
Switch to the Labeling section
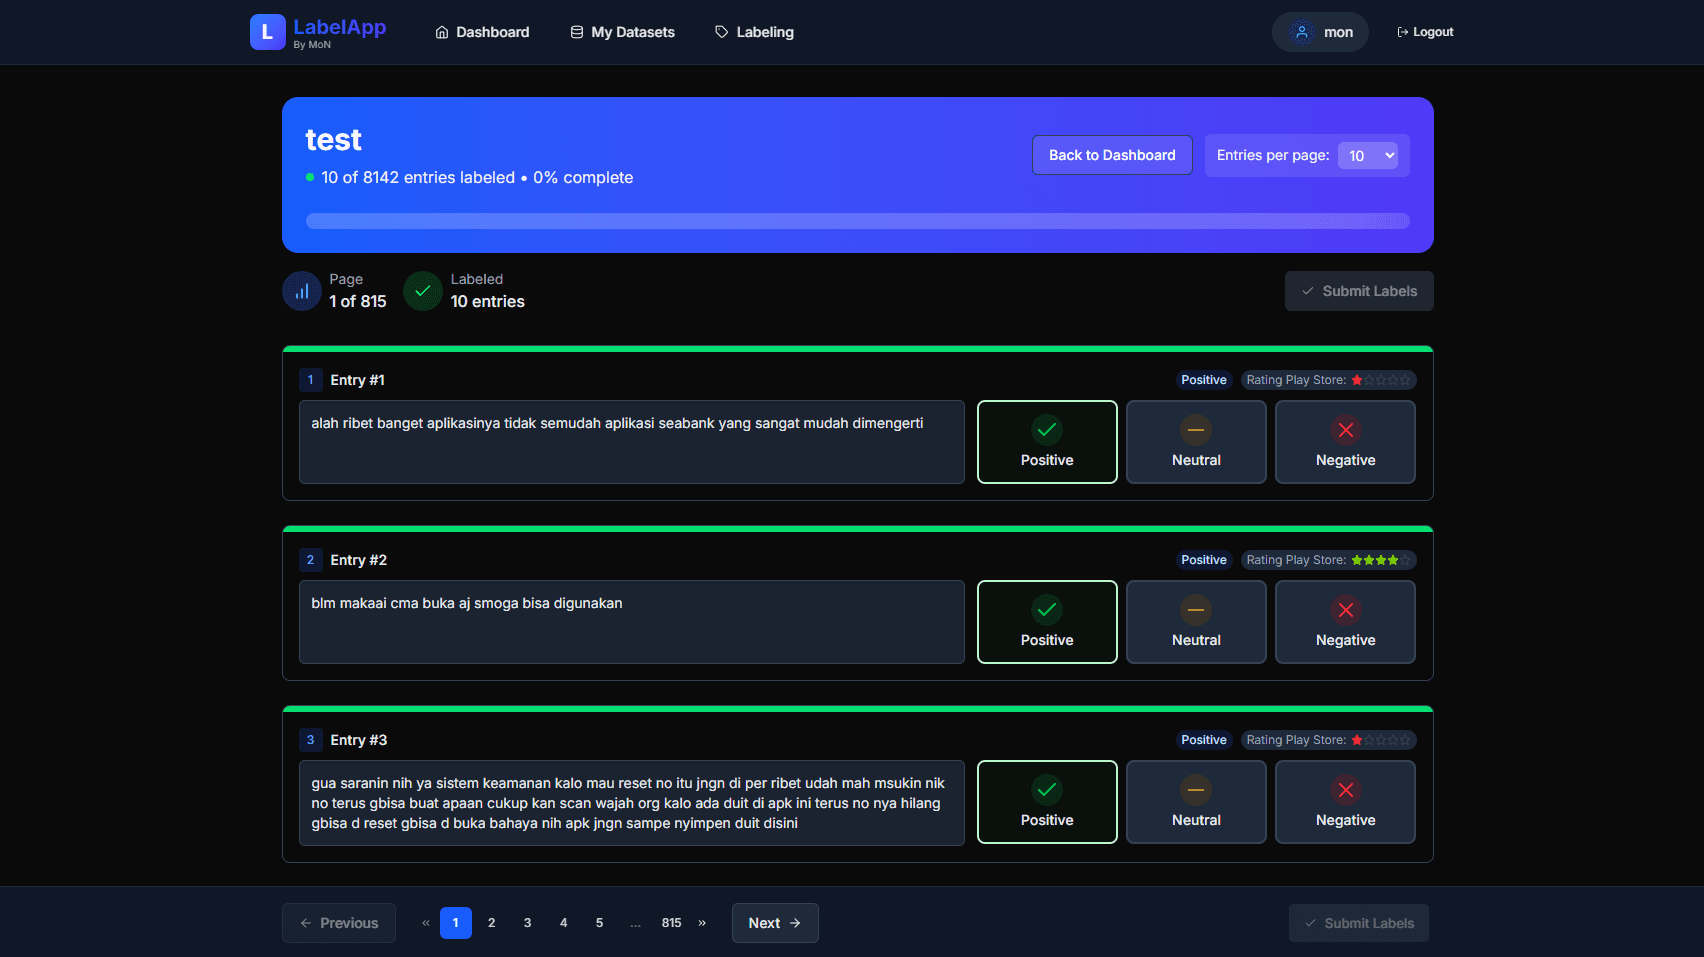(764, 31)
